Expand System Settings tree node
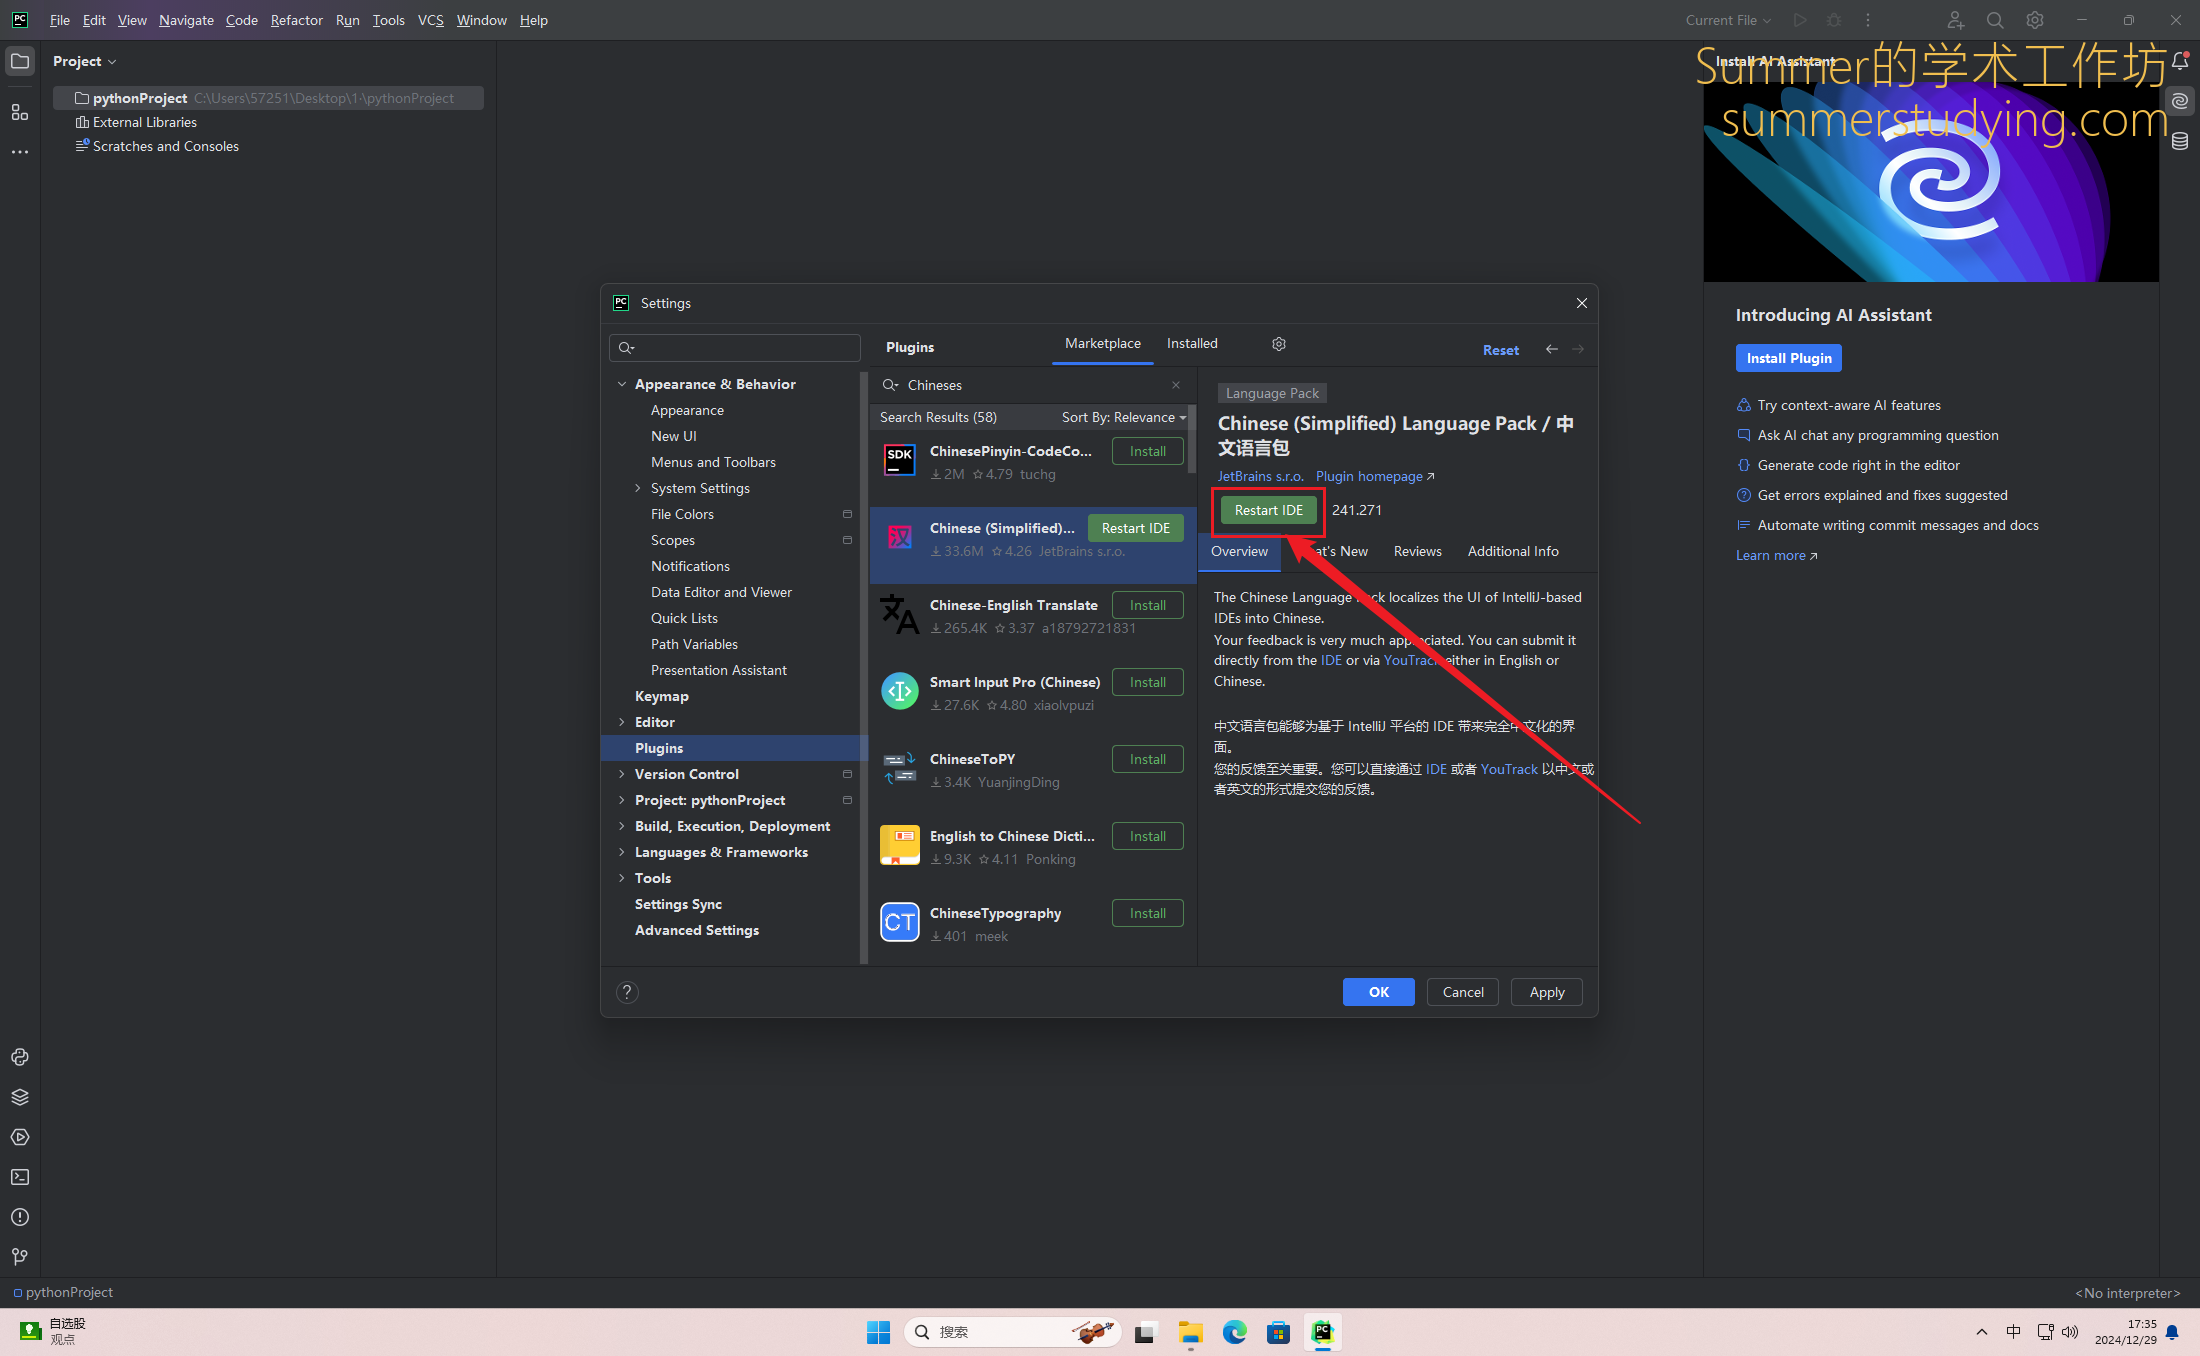 coord(638,488)
